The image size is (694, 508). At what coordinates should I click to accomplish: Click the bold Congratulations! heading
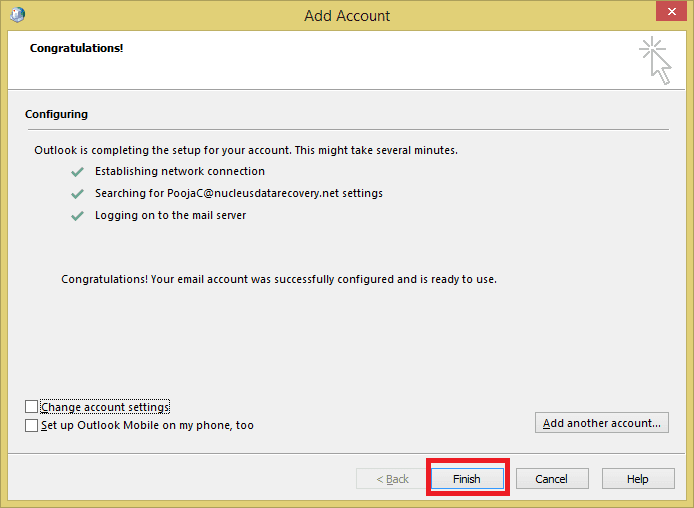(77, 48)
